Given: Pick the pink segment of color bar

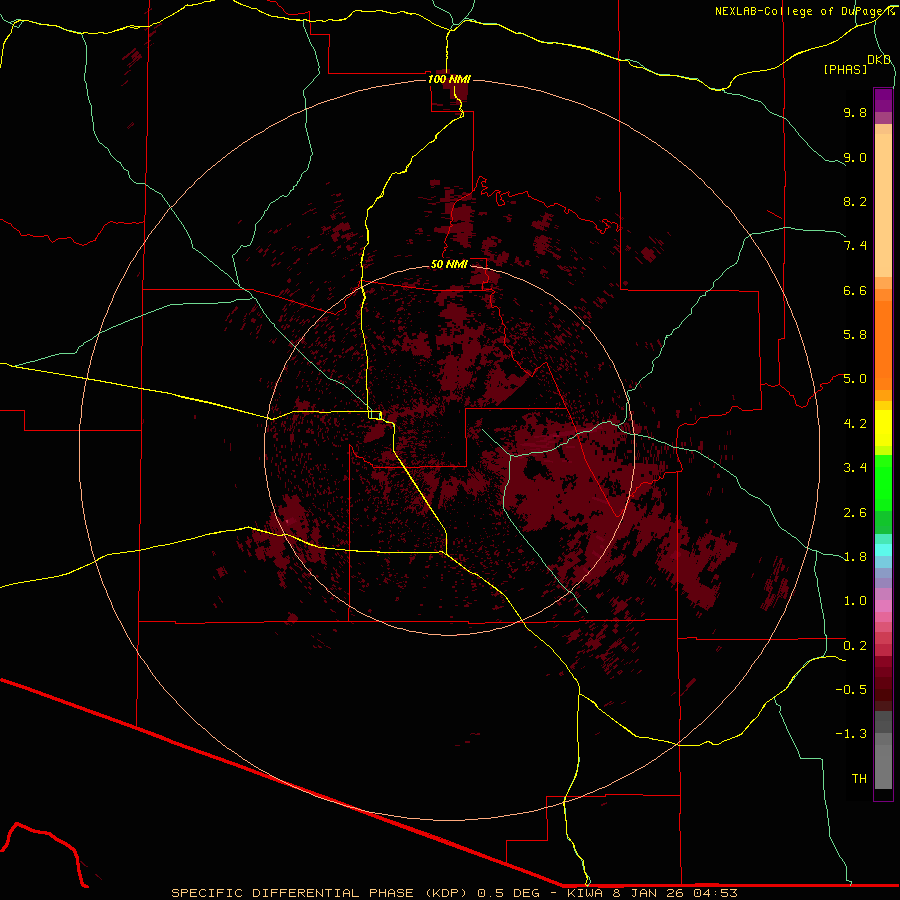Looking at the screenshot, I should coord(883,606).
